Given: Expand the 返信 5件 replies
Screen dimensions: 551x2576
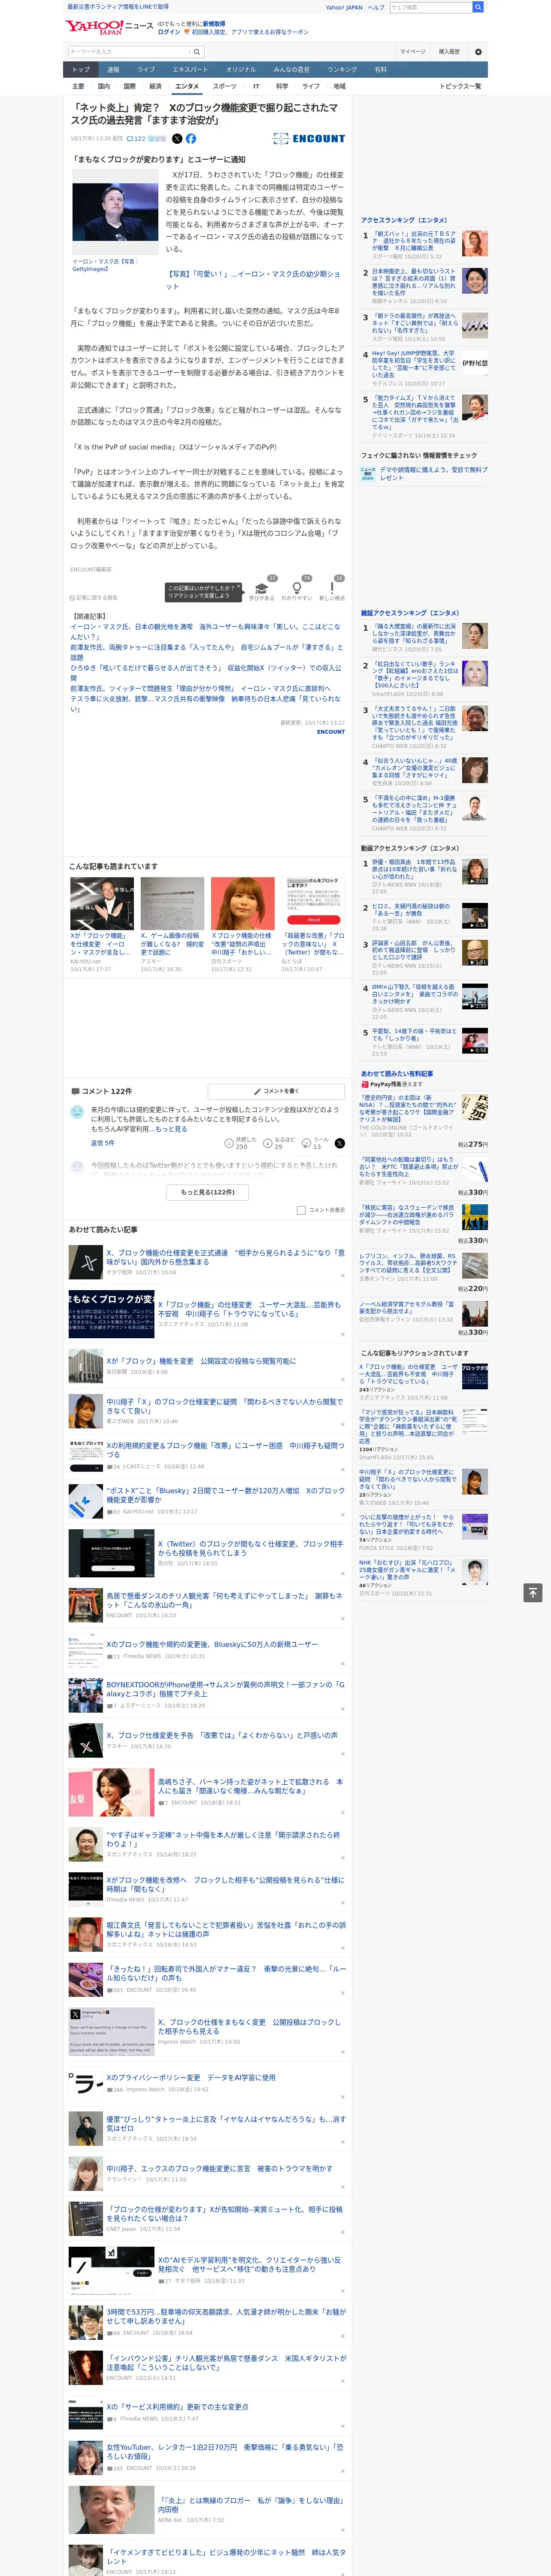Looking at the screenshot, I should (x=102, y=1143).
